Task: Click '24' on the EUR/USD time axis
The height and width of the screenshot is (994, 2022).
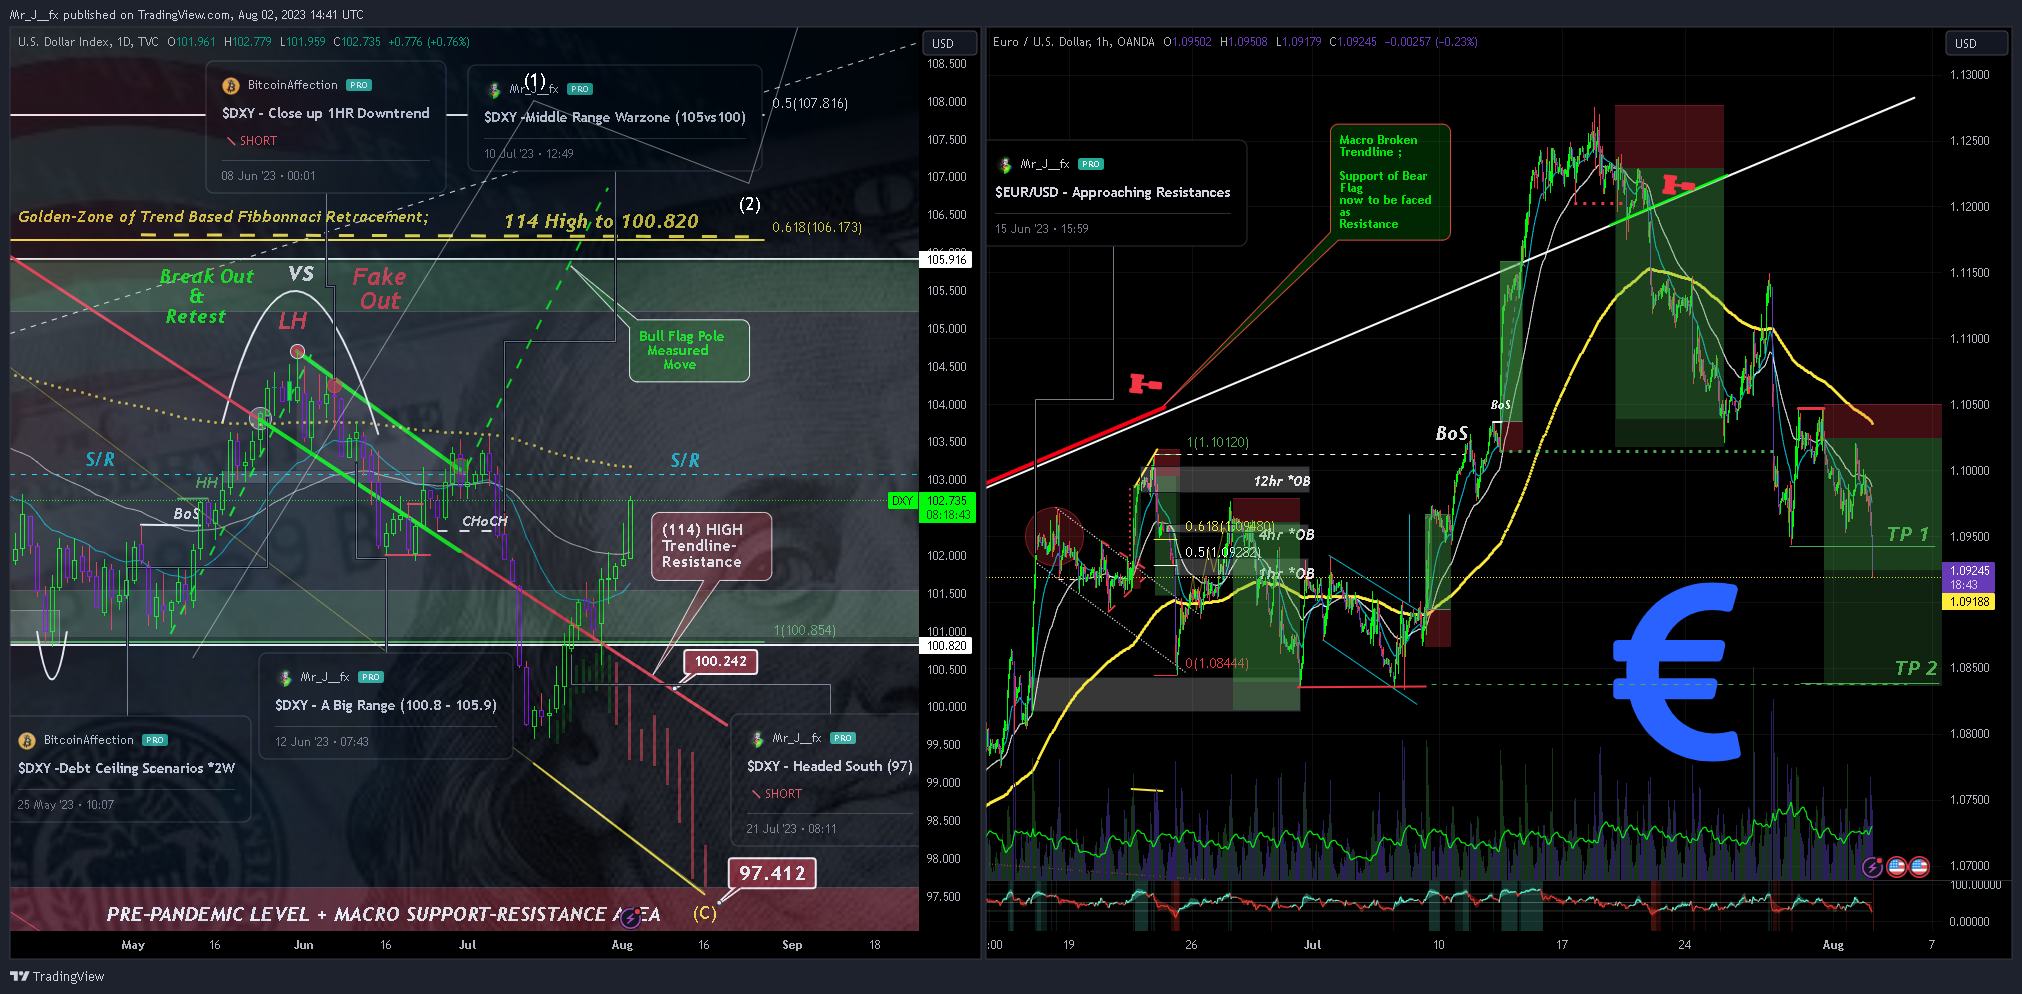Action: click(x=1685, y=945)
